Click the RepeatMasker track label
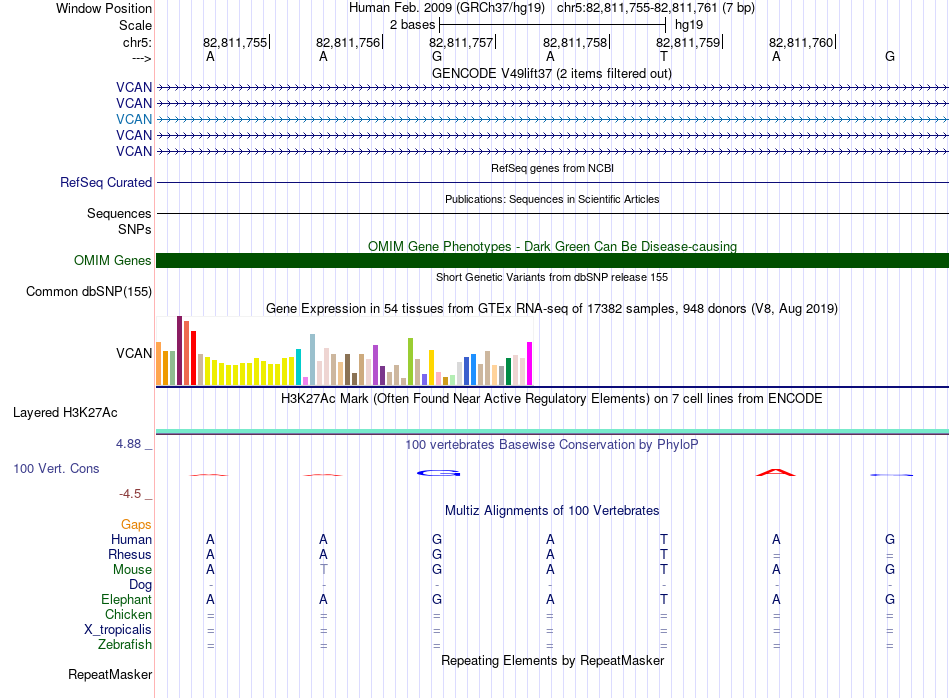Viewport: 950px width, 698px height. tap(110, 674)
